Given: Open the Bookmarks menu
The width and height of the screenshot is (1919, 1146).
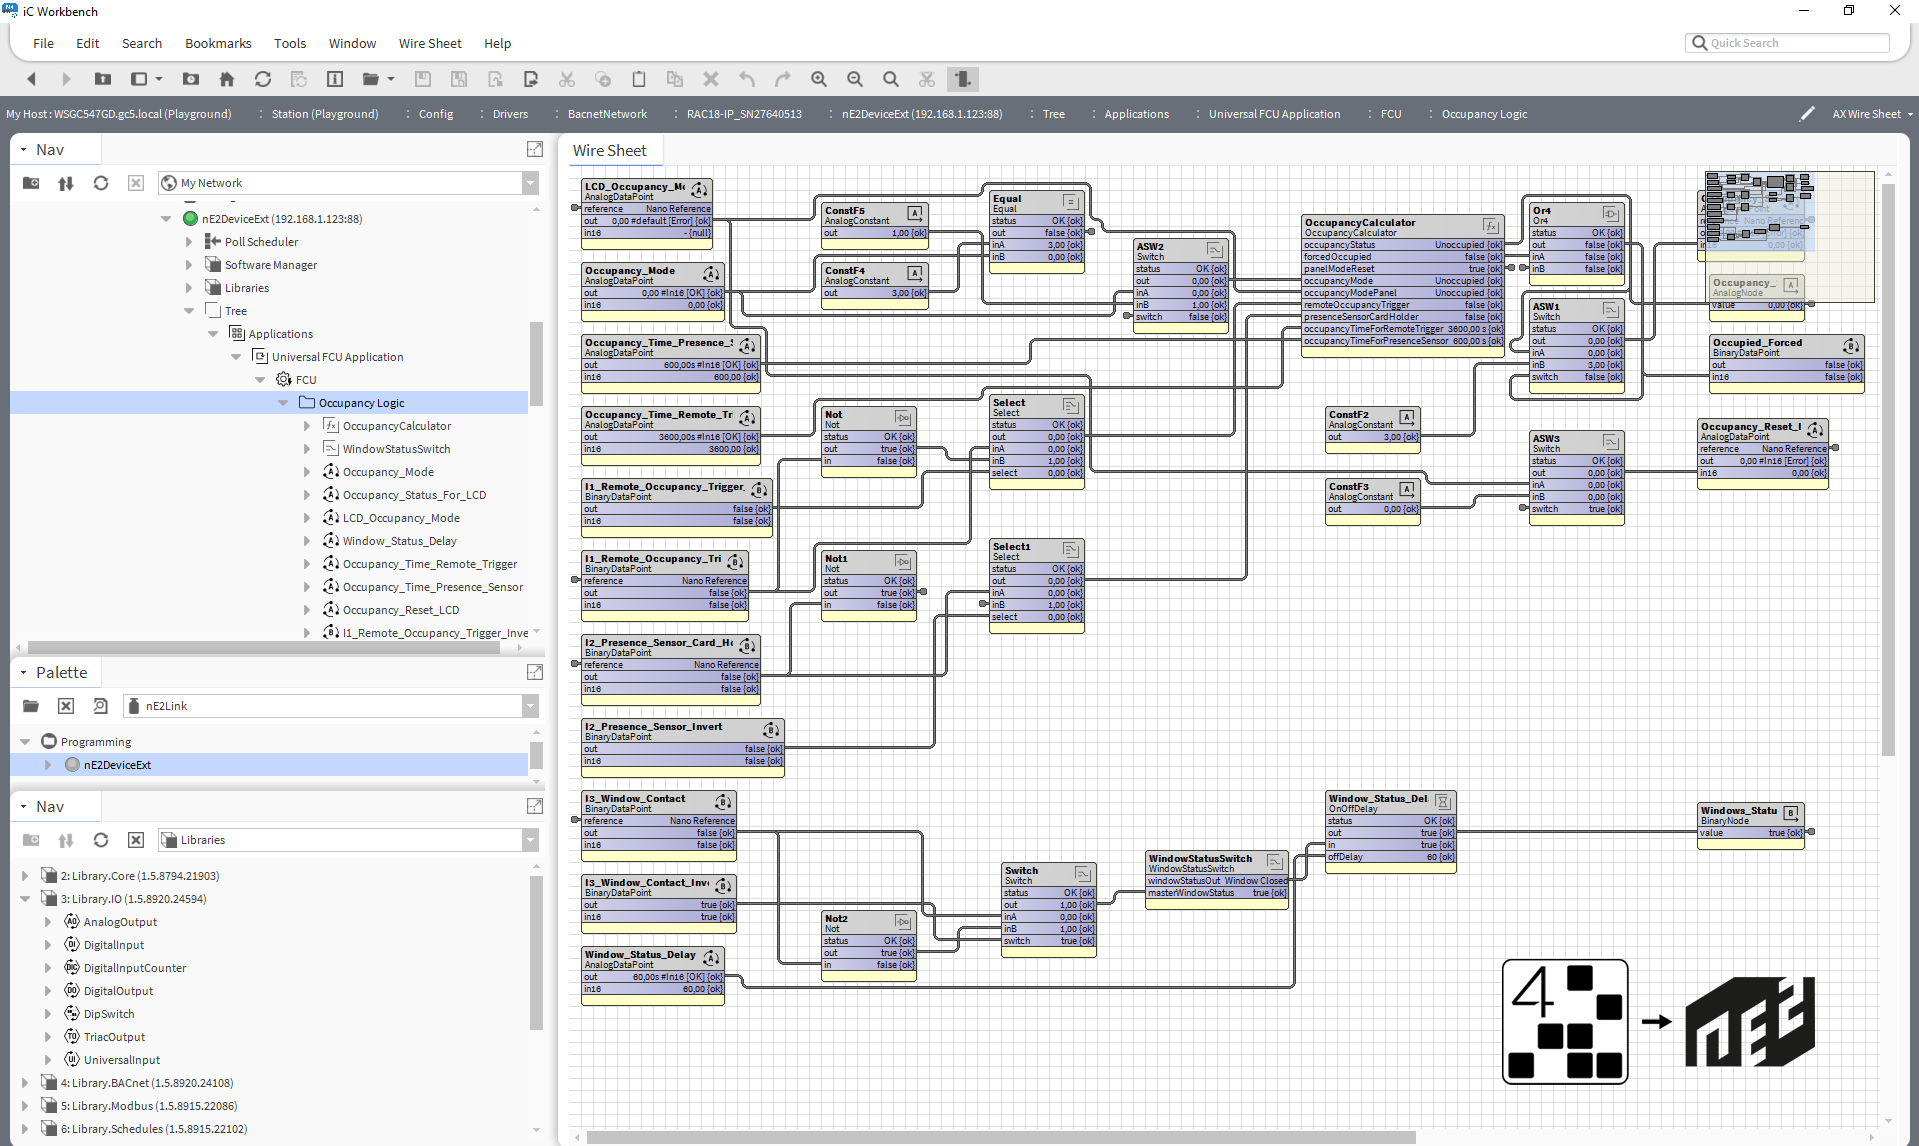Looking at the screenshot, I should coord(218,43).
